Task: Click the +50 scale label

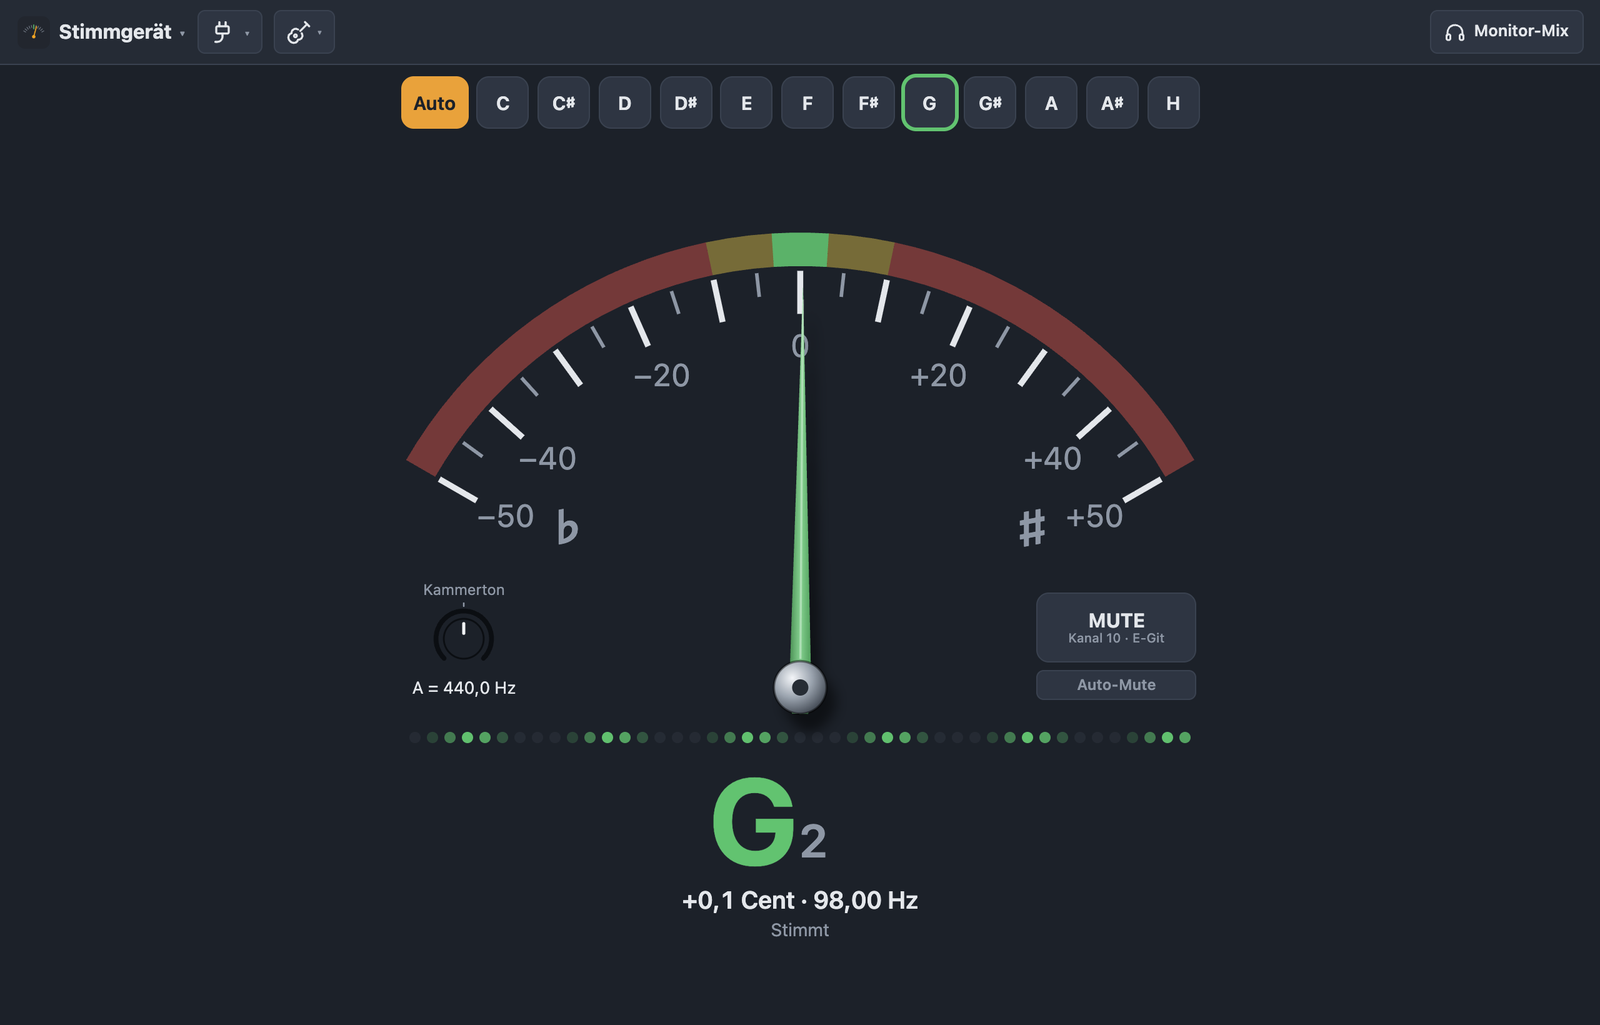Action: click(x=1094, y=516)
